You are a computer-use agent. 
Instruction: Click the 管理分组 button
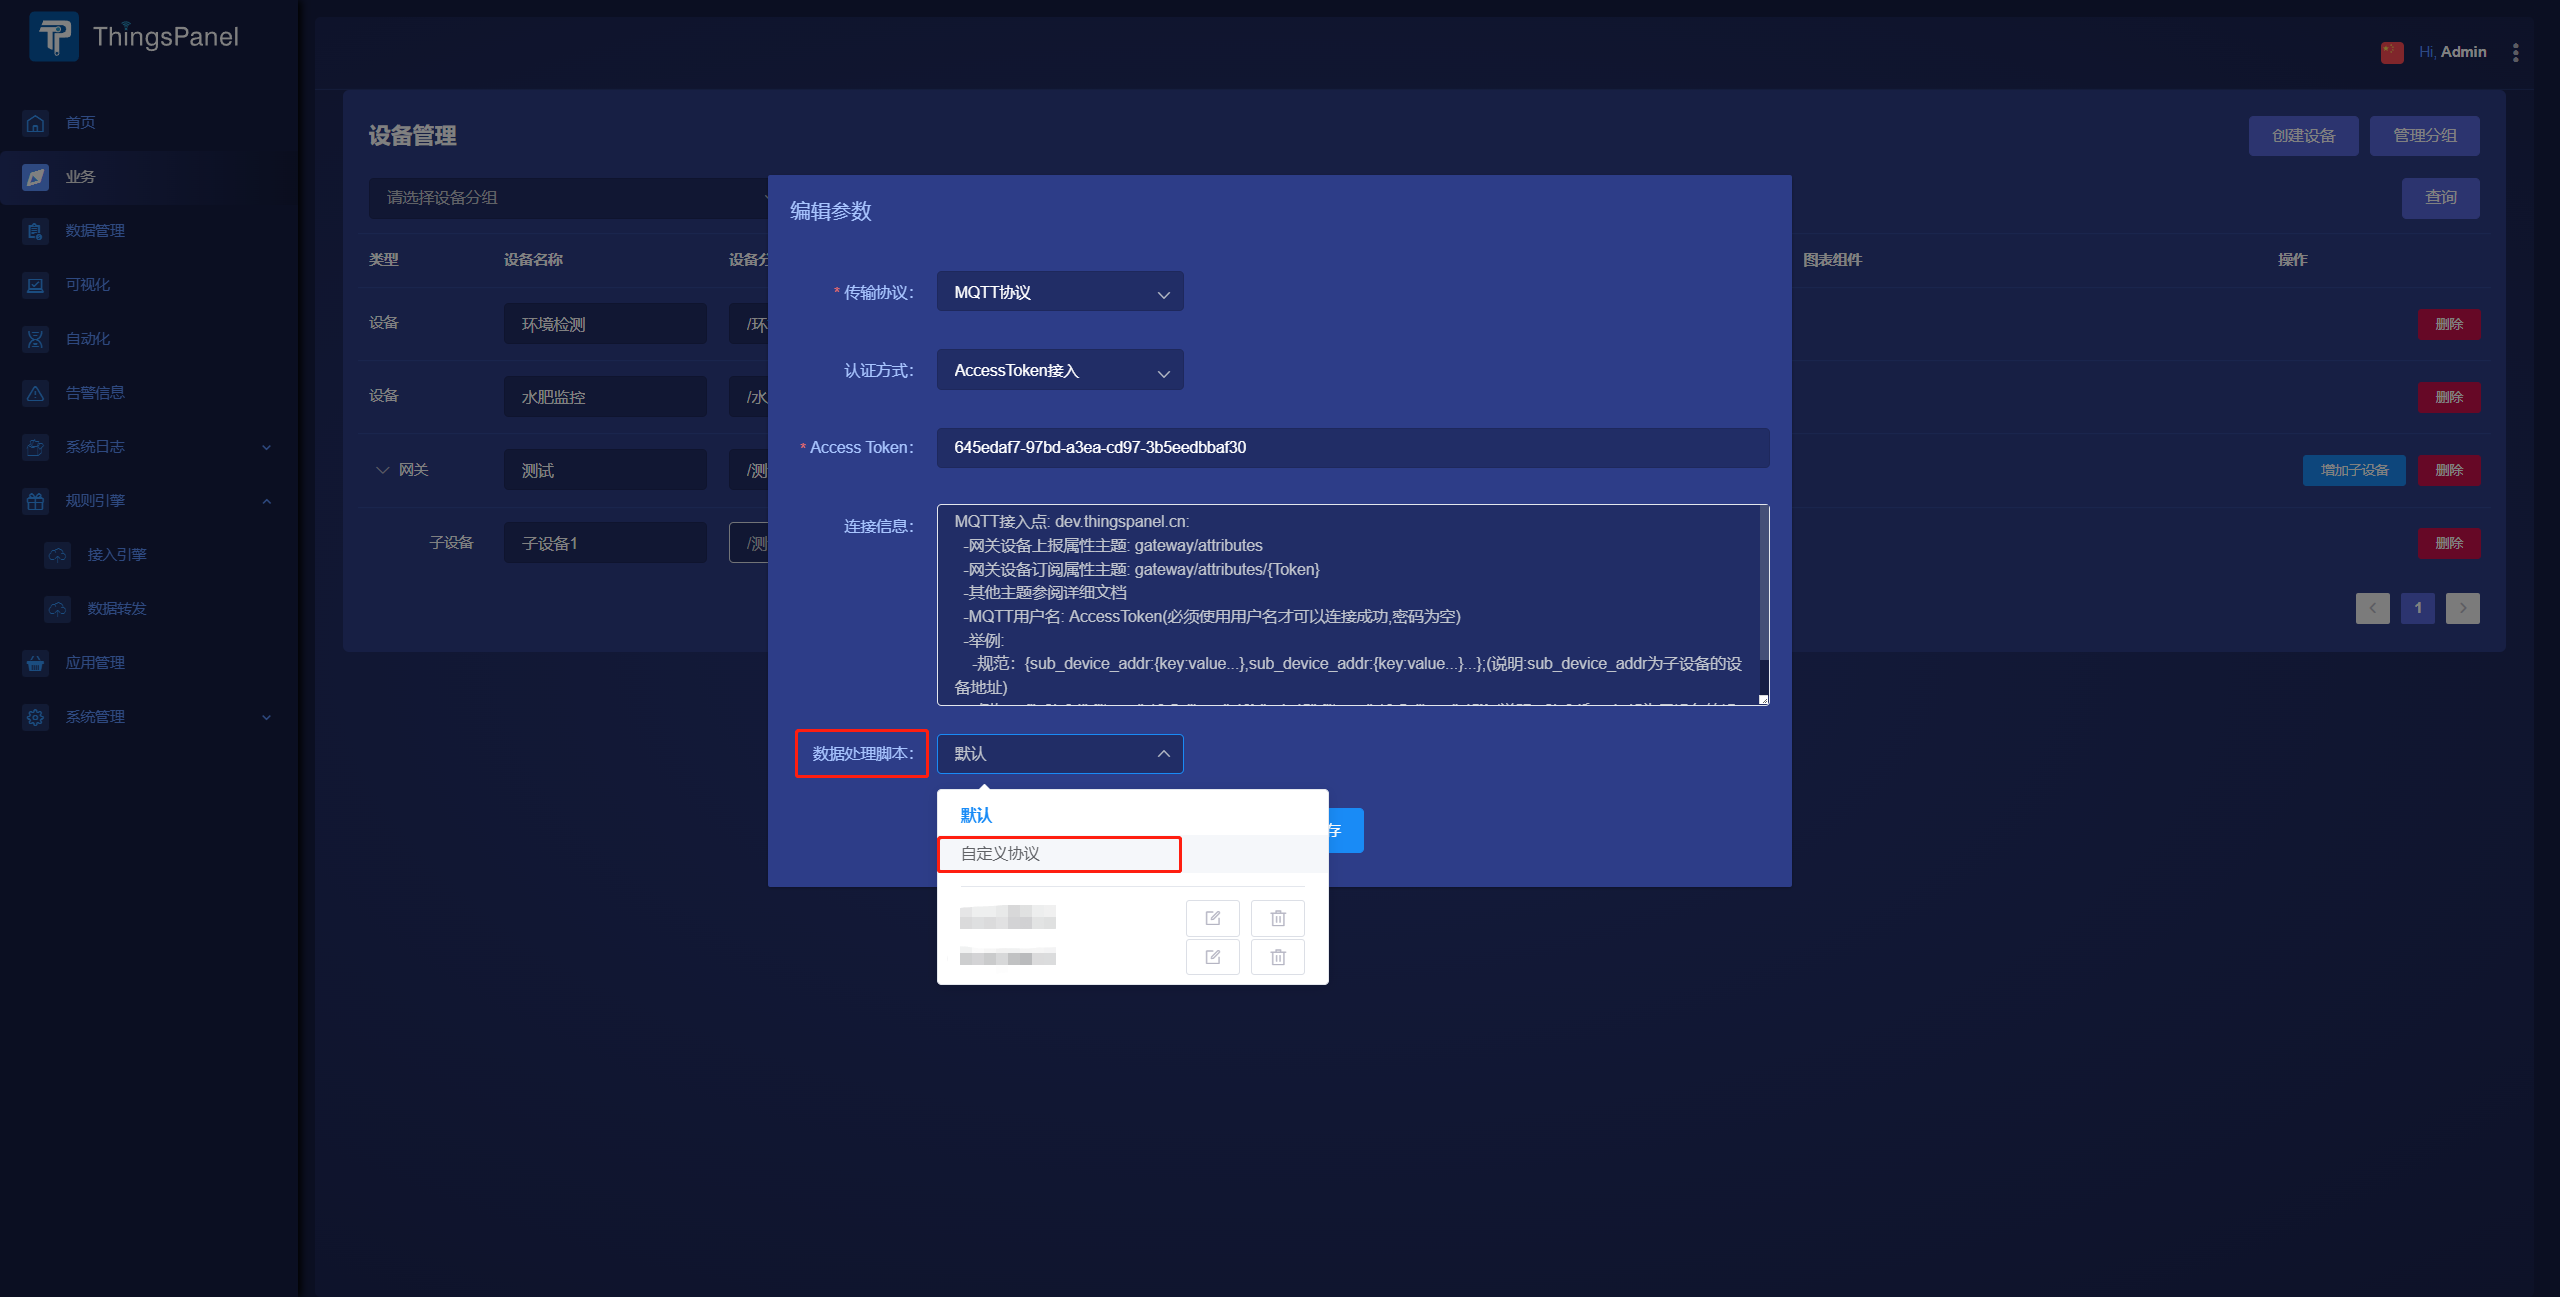pyautogui.click(x=2424, y=136)
